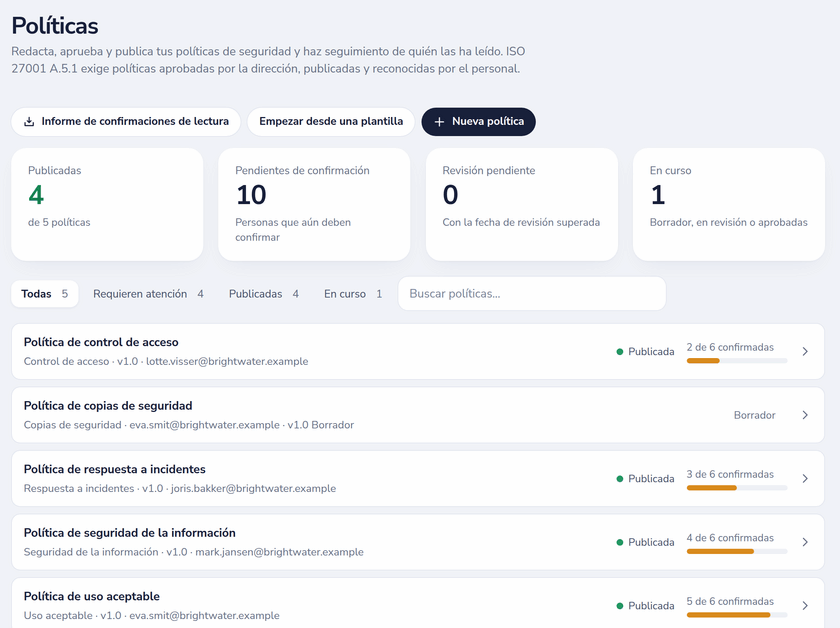Screen dimensions: 840x628
Task: Click "Personas que aún deben confirmar" text
Action: pyautogui.click(x=293, y=230)
